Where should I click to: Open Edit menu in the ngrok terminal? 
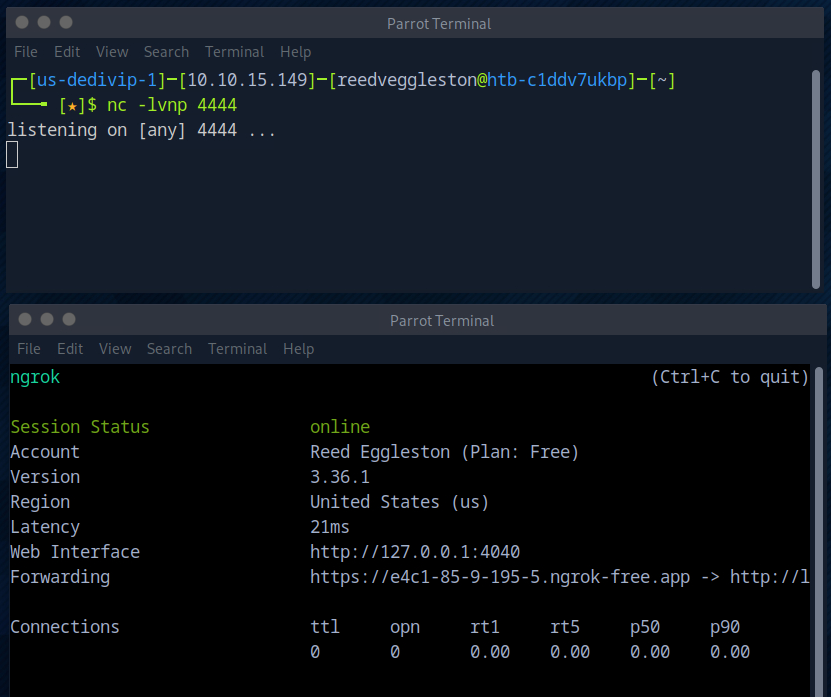pyautogui.click(x=70, y=349)
